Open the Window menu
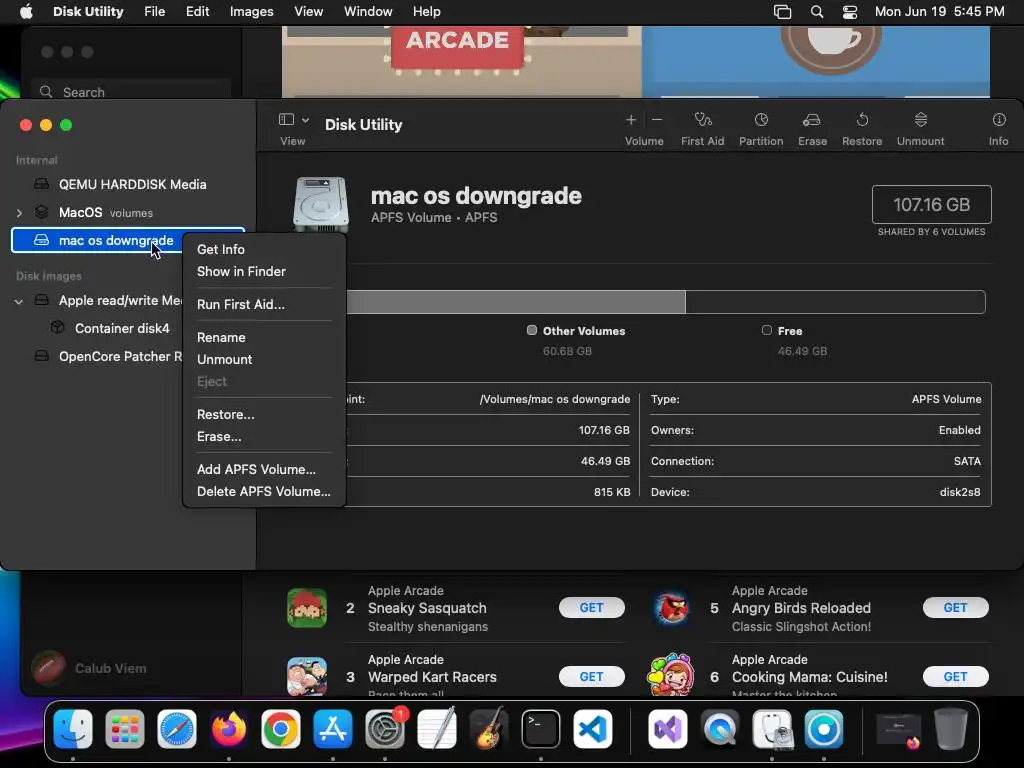The image size is (1024, 768). [x=368, y=12]
